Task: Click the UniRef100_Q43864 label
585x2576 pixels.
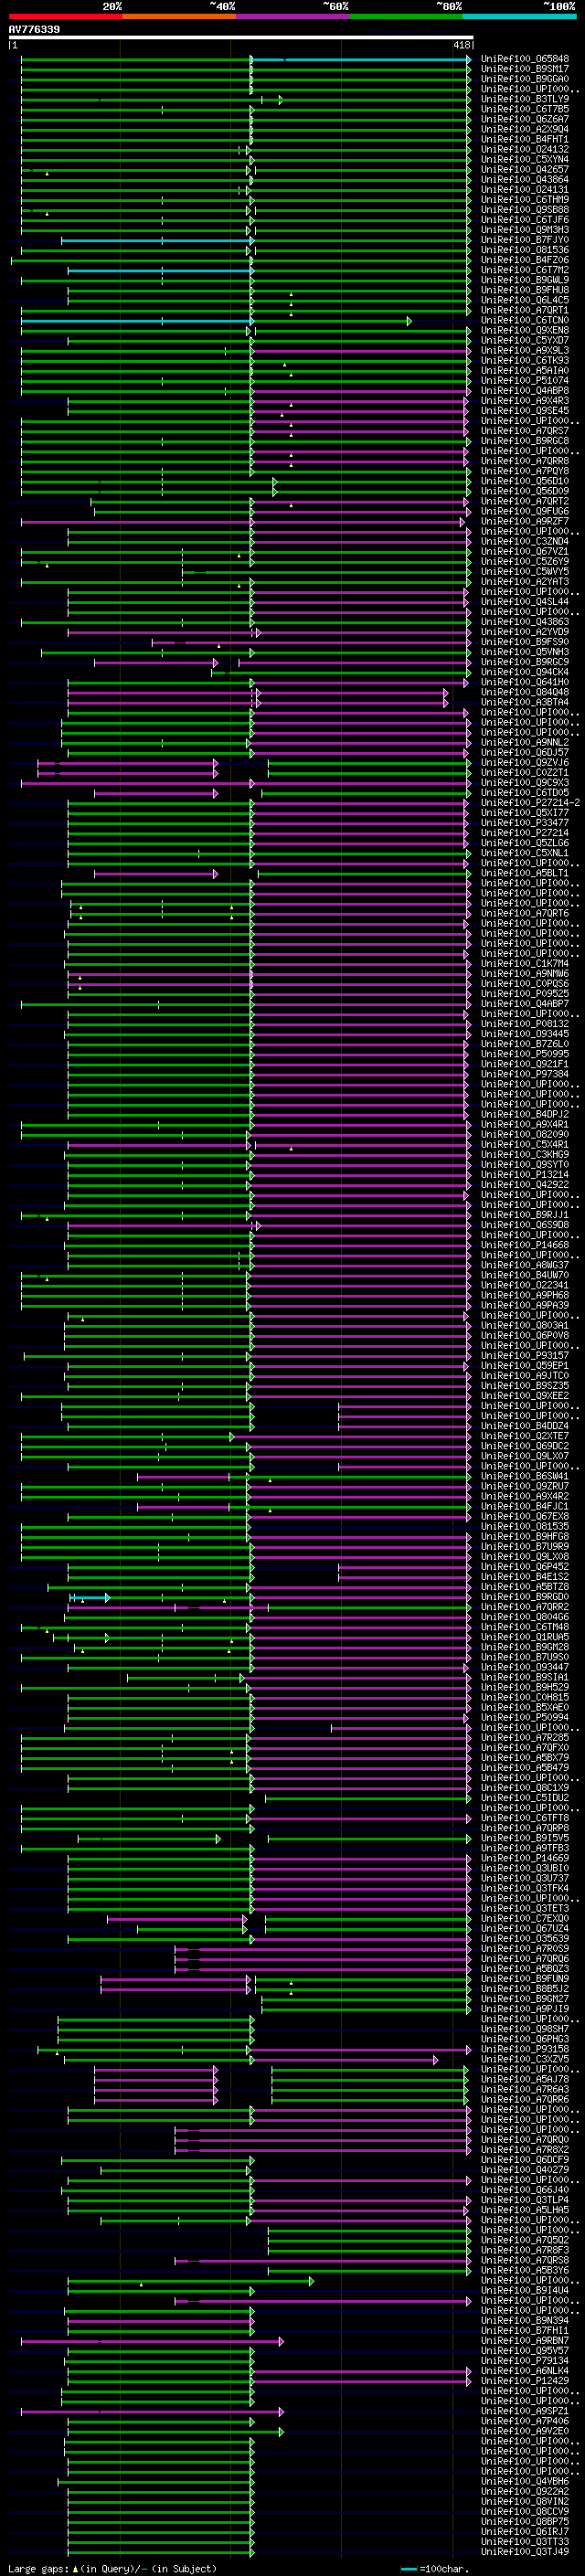Action: coord(525,179)
